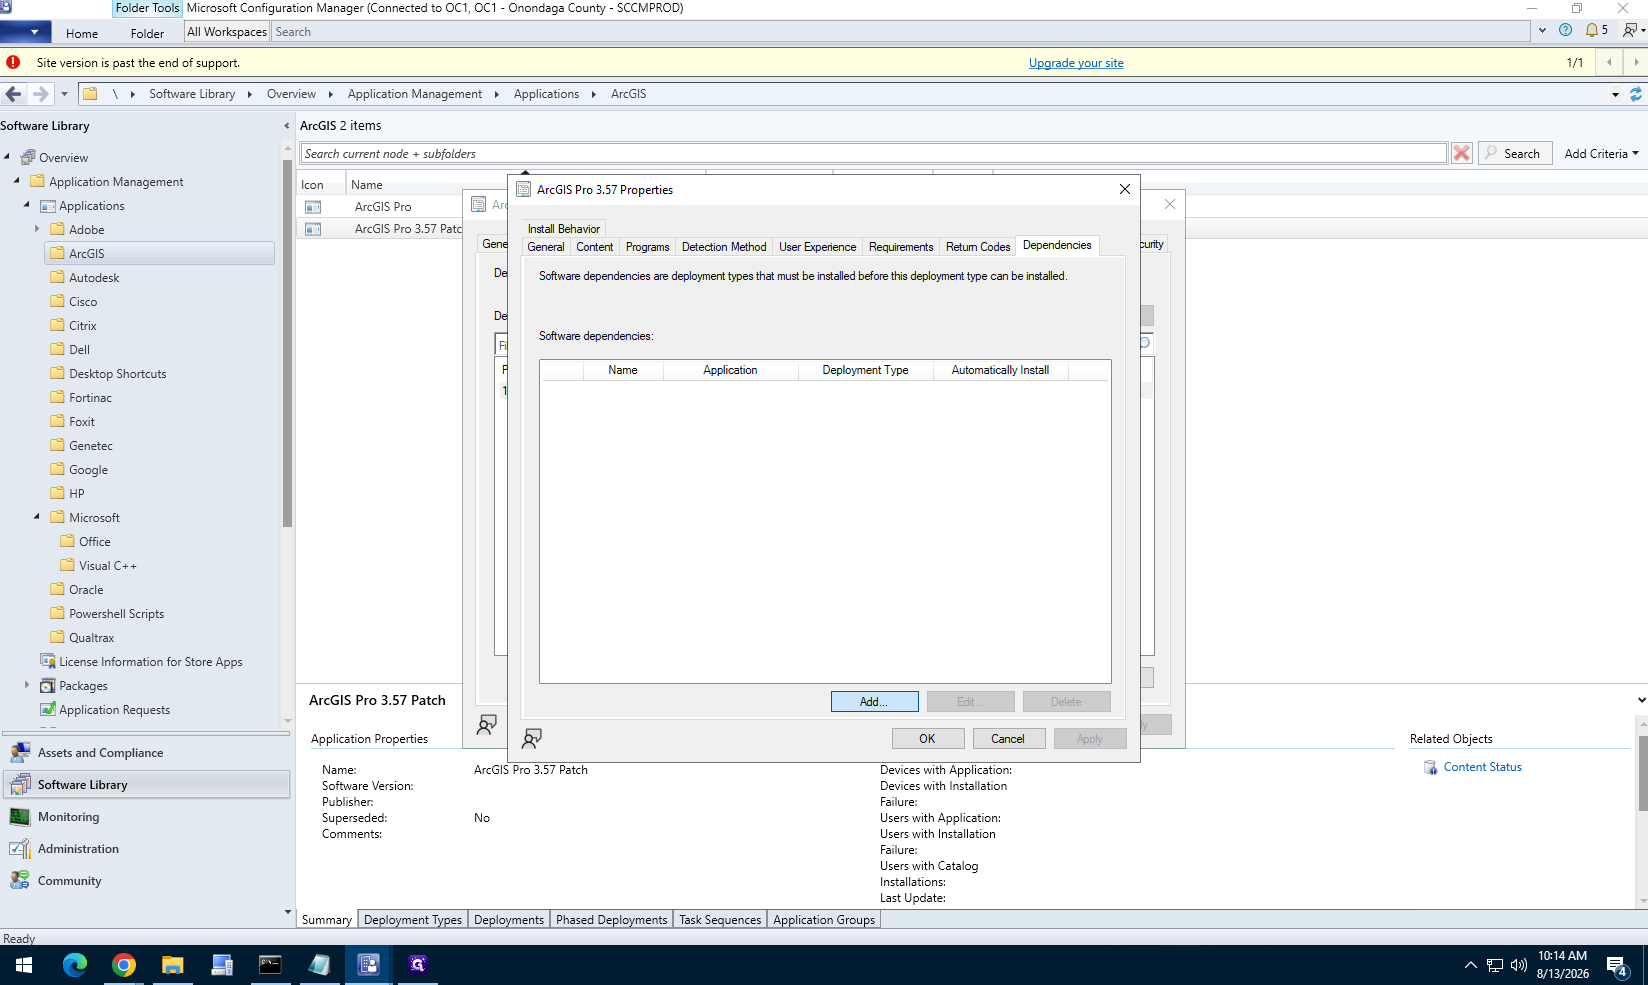
Task: Click the feedback icon in top right
Action: point(1630,31)
